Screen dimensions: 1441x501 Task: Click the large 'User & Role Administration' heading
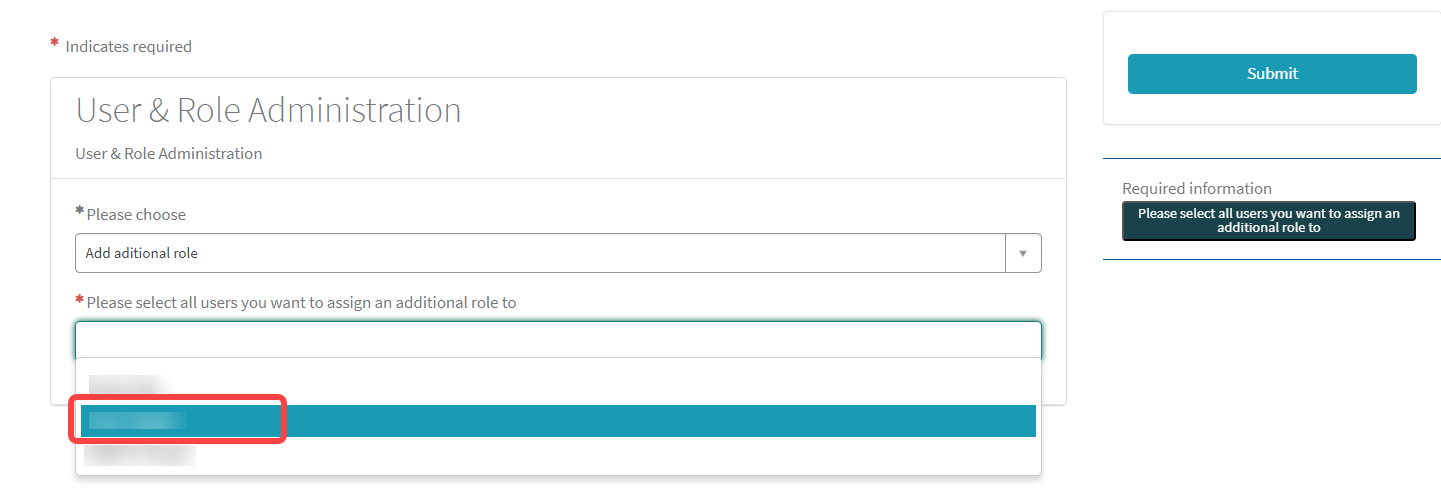click(x=268, y=110)
